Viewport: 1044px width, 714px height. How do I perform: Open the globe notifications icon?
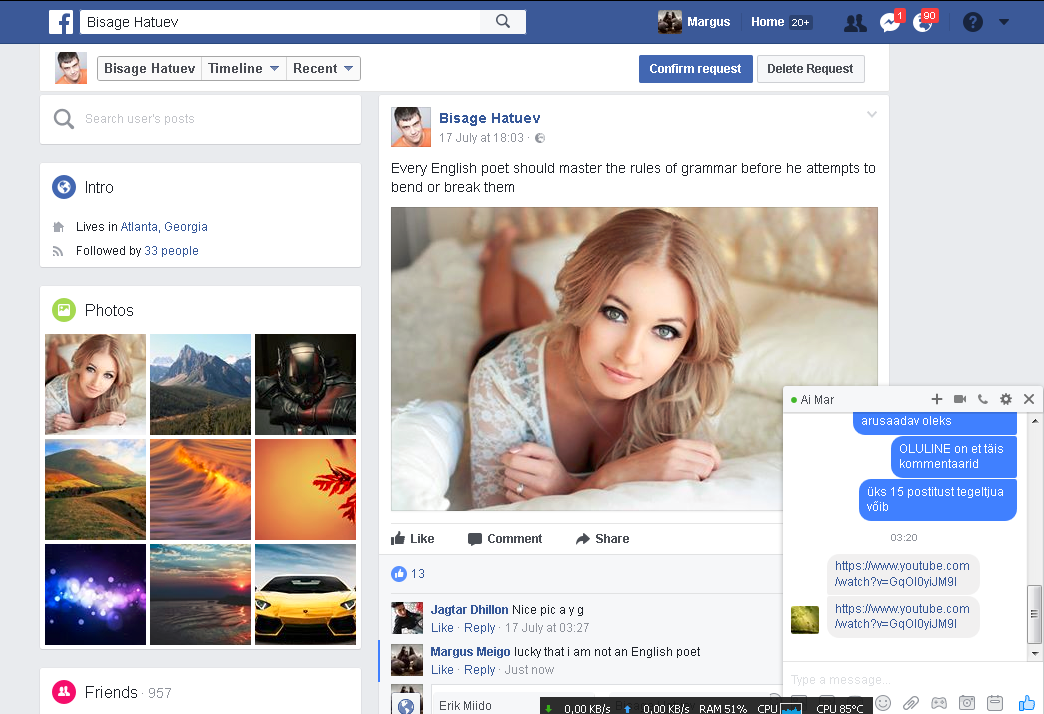pos(923,23)
